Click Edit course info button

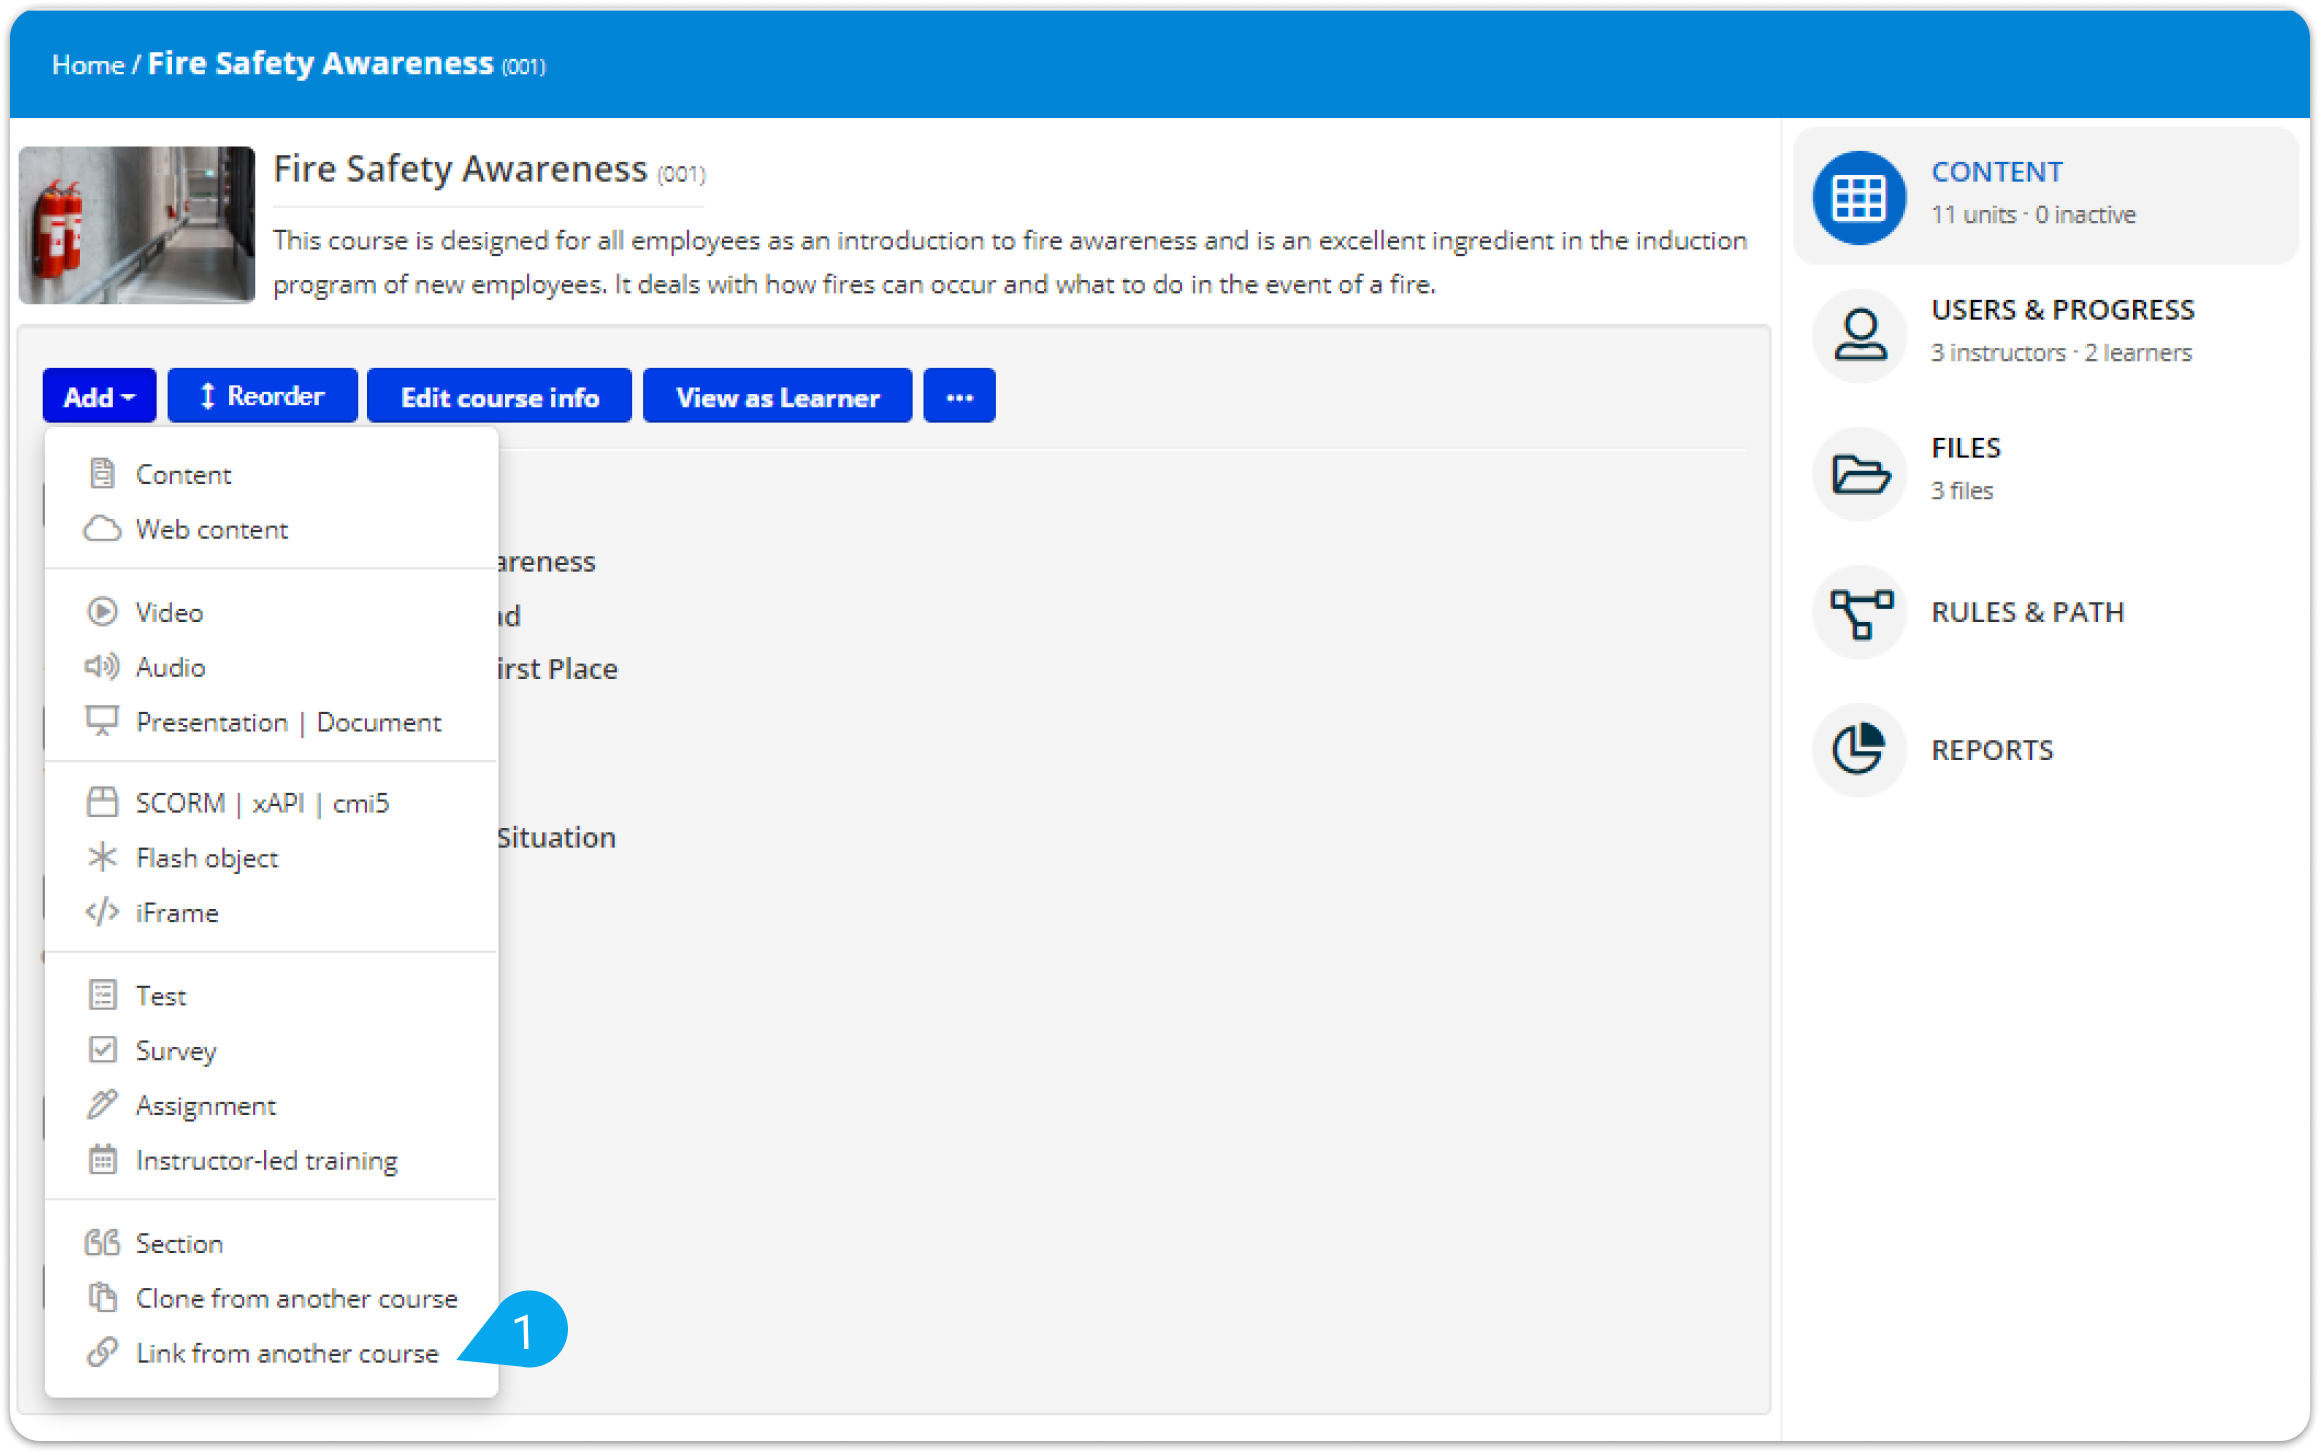click(x=499, y=397)
